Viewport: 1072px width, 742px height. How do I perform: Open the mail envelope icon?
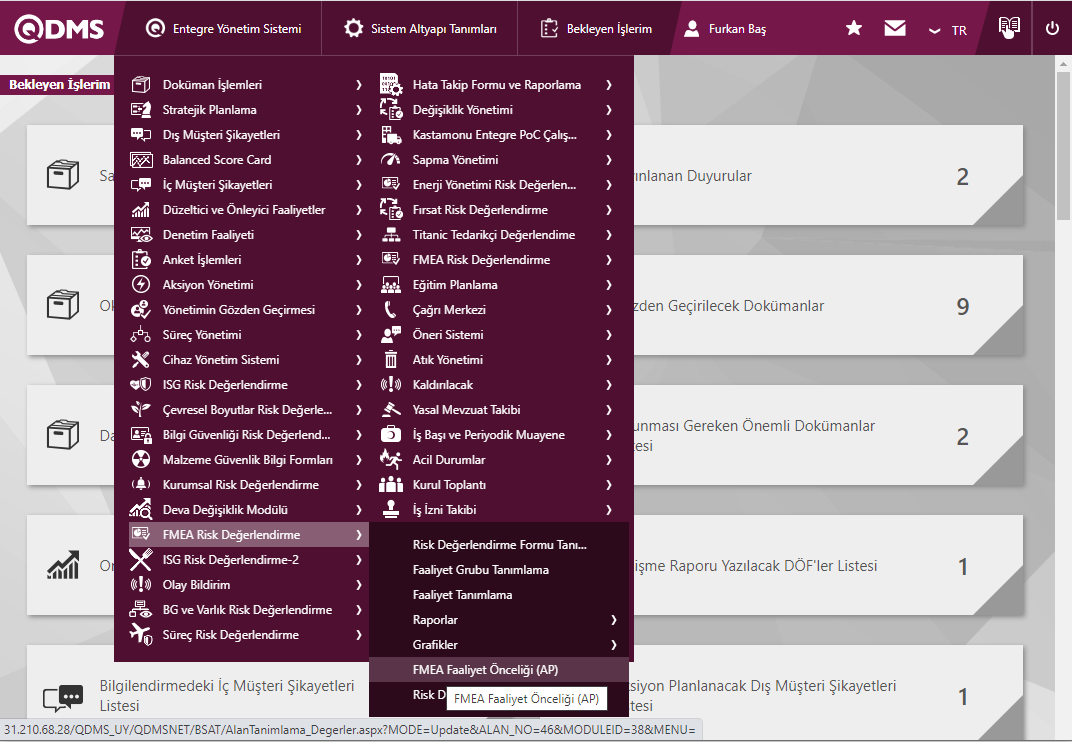coord(895,29)
